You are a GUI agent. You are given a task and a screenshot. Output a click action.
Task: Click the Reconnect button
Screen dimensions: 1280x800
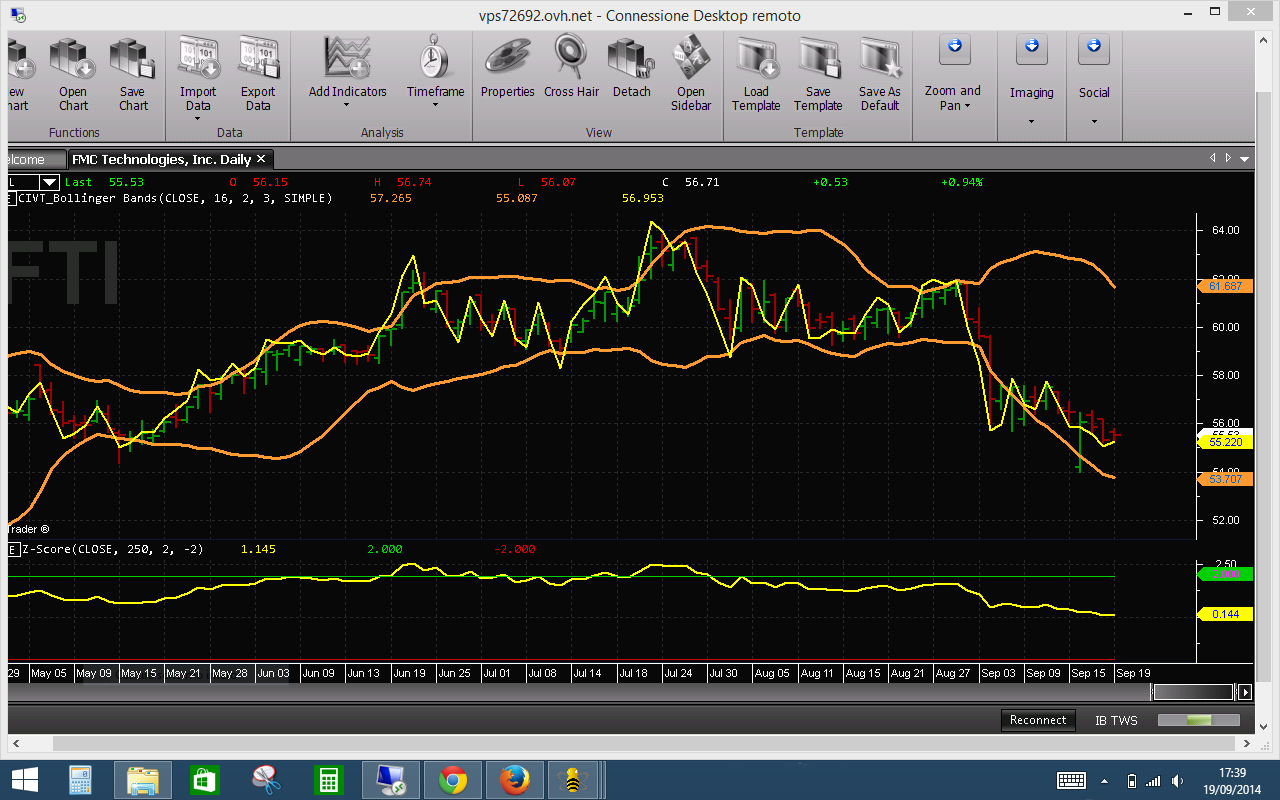[x=1038, y=720]
